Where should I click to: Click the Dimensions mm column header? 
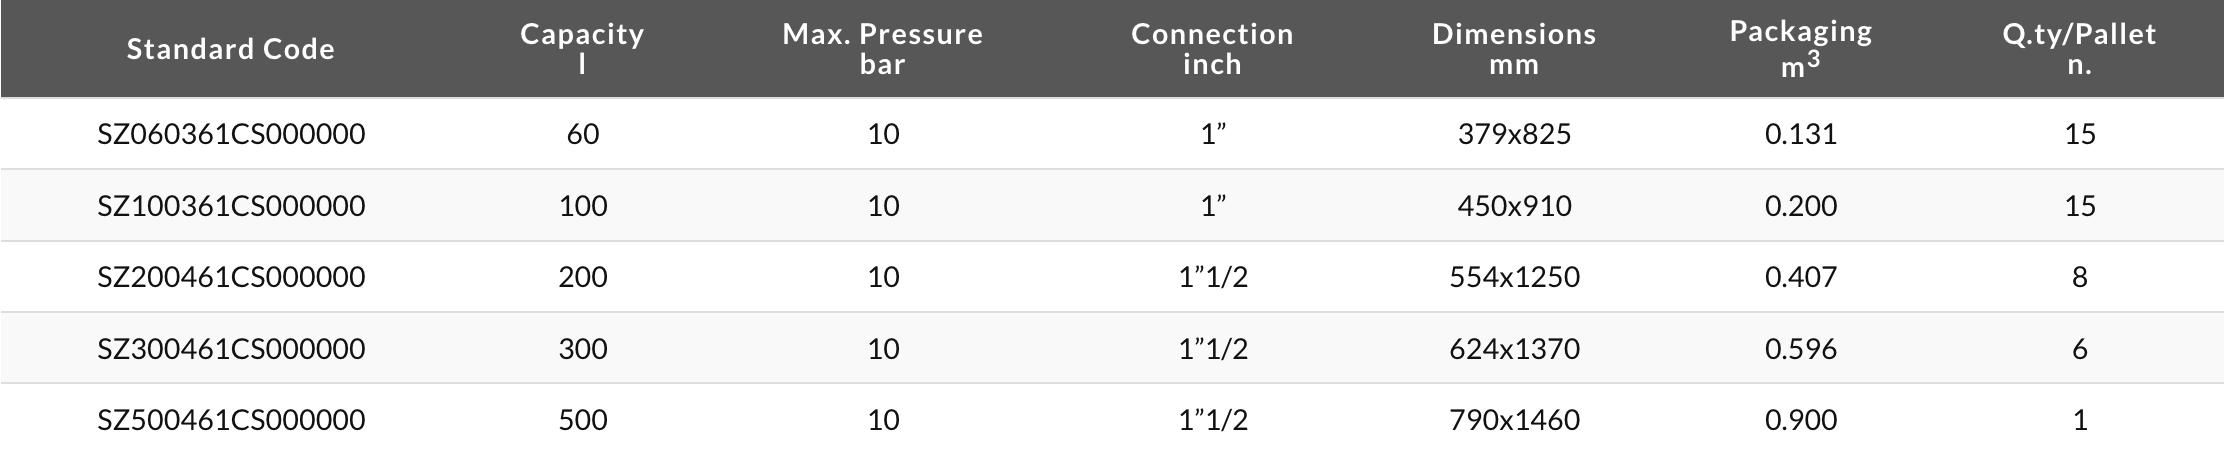1514,49
